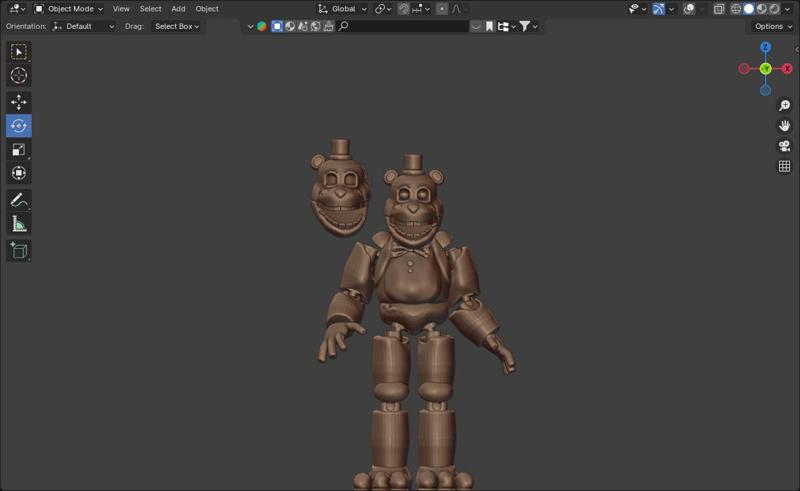Click the negative Z blue gizmo circle
The image size is (800, 491).
765,90
